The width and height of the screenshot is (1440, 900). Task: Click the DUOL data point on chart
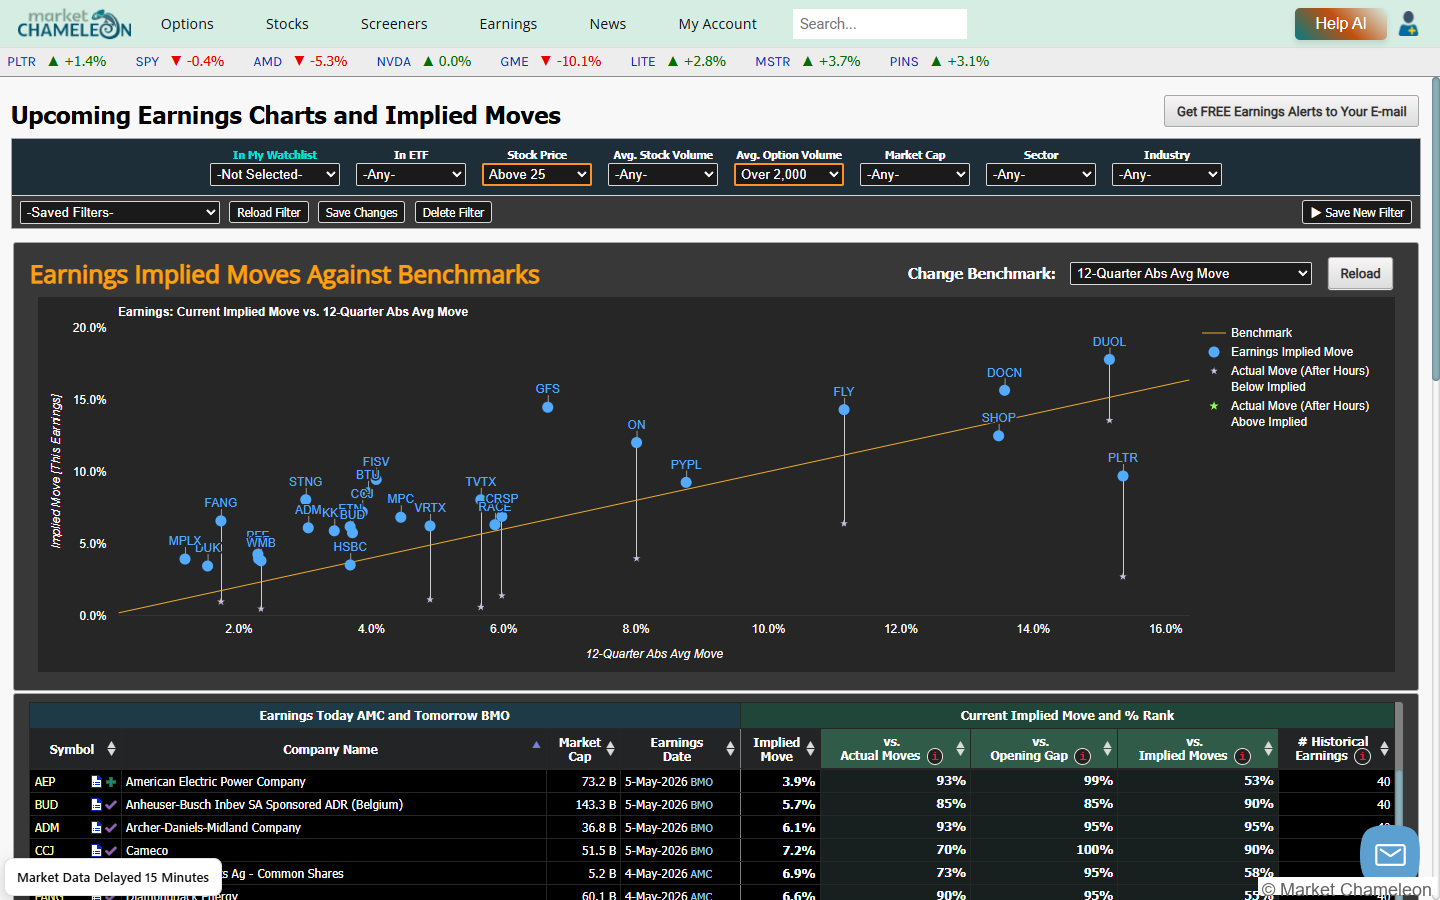pyautogui.click(x=1109, y=360)
